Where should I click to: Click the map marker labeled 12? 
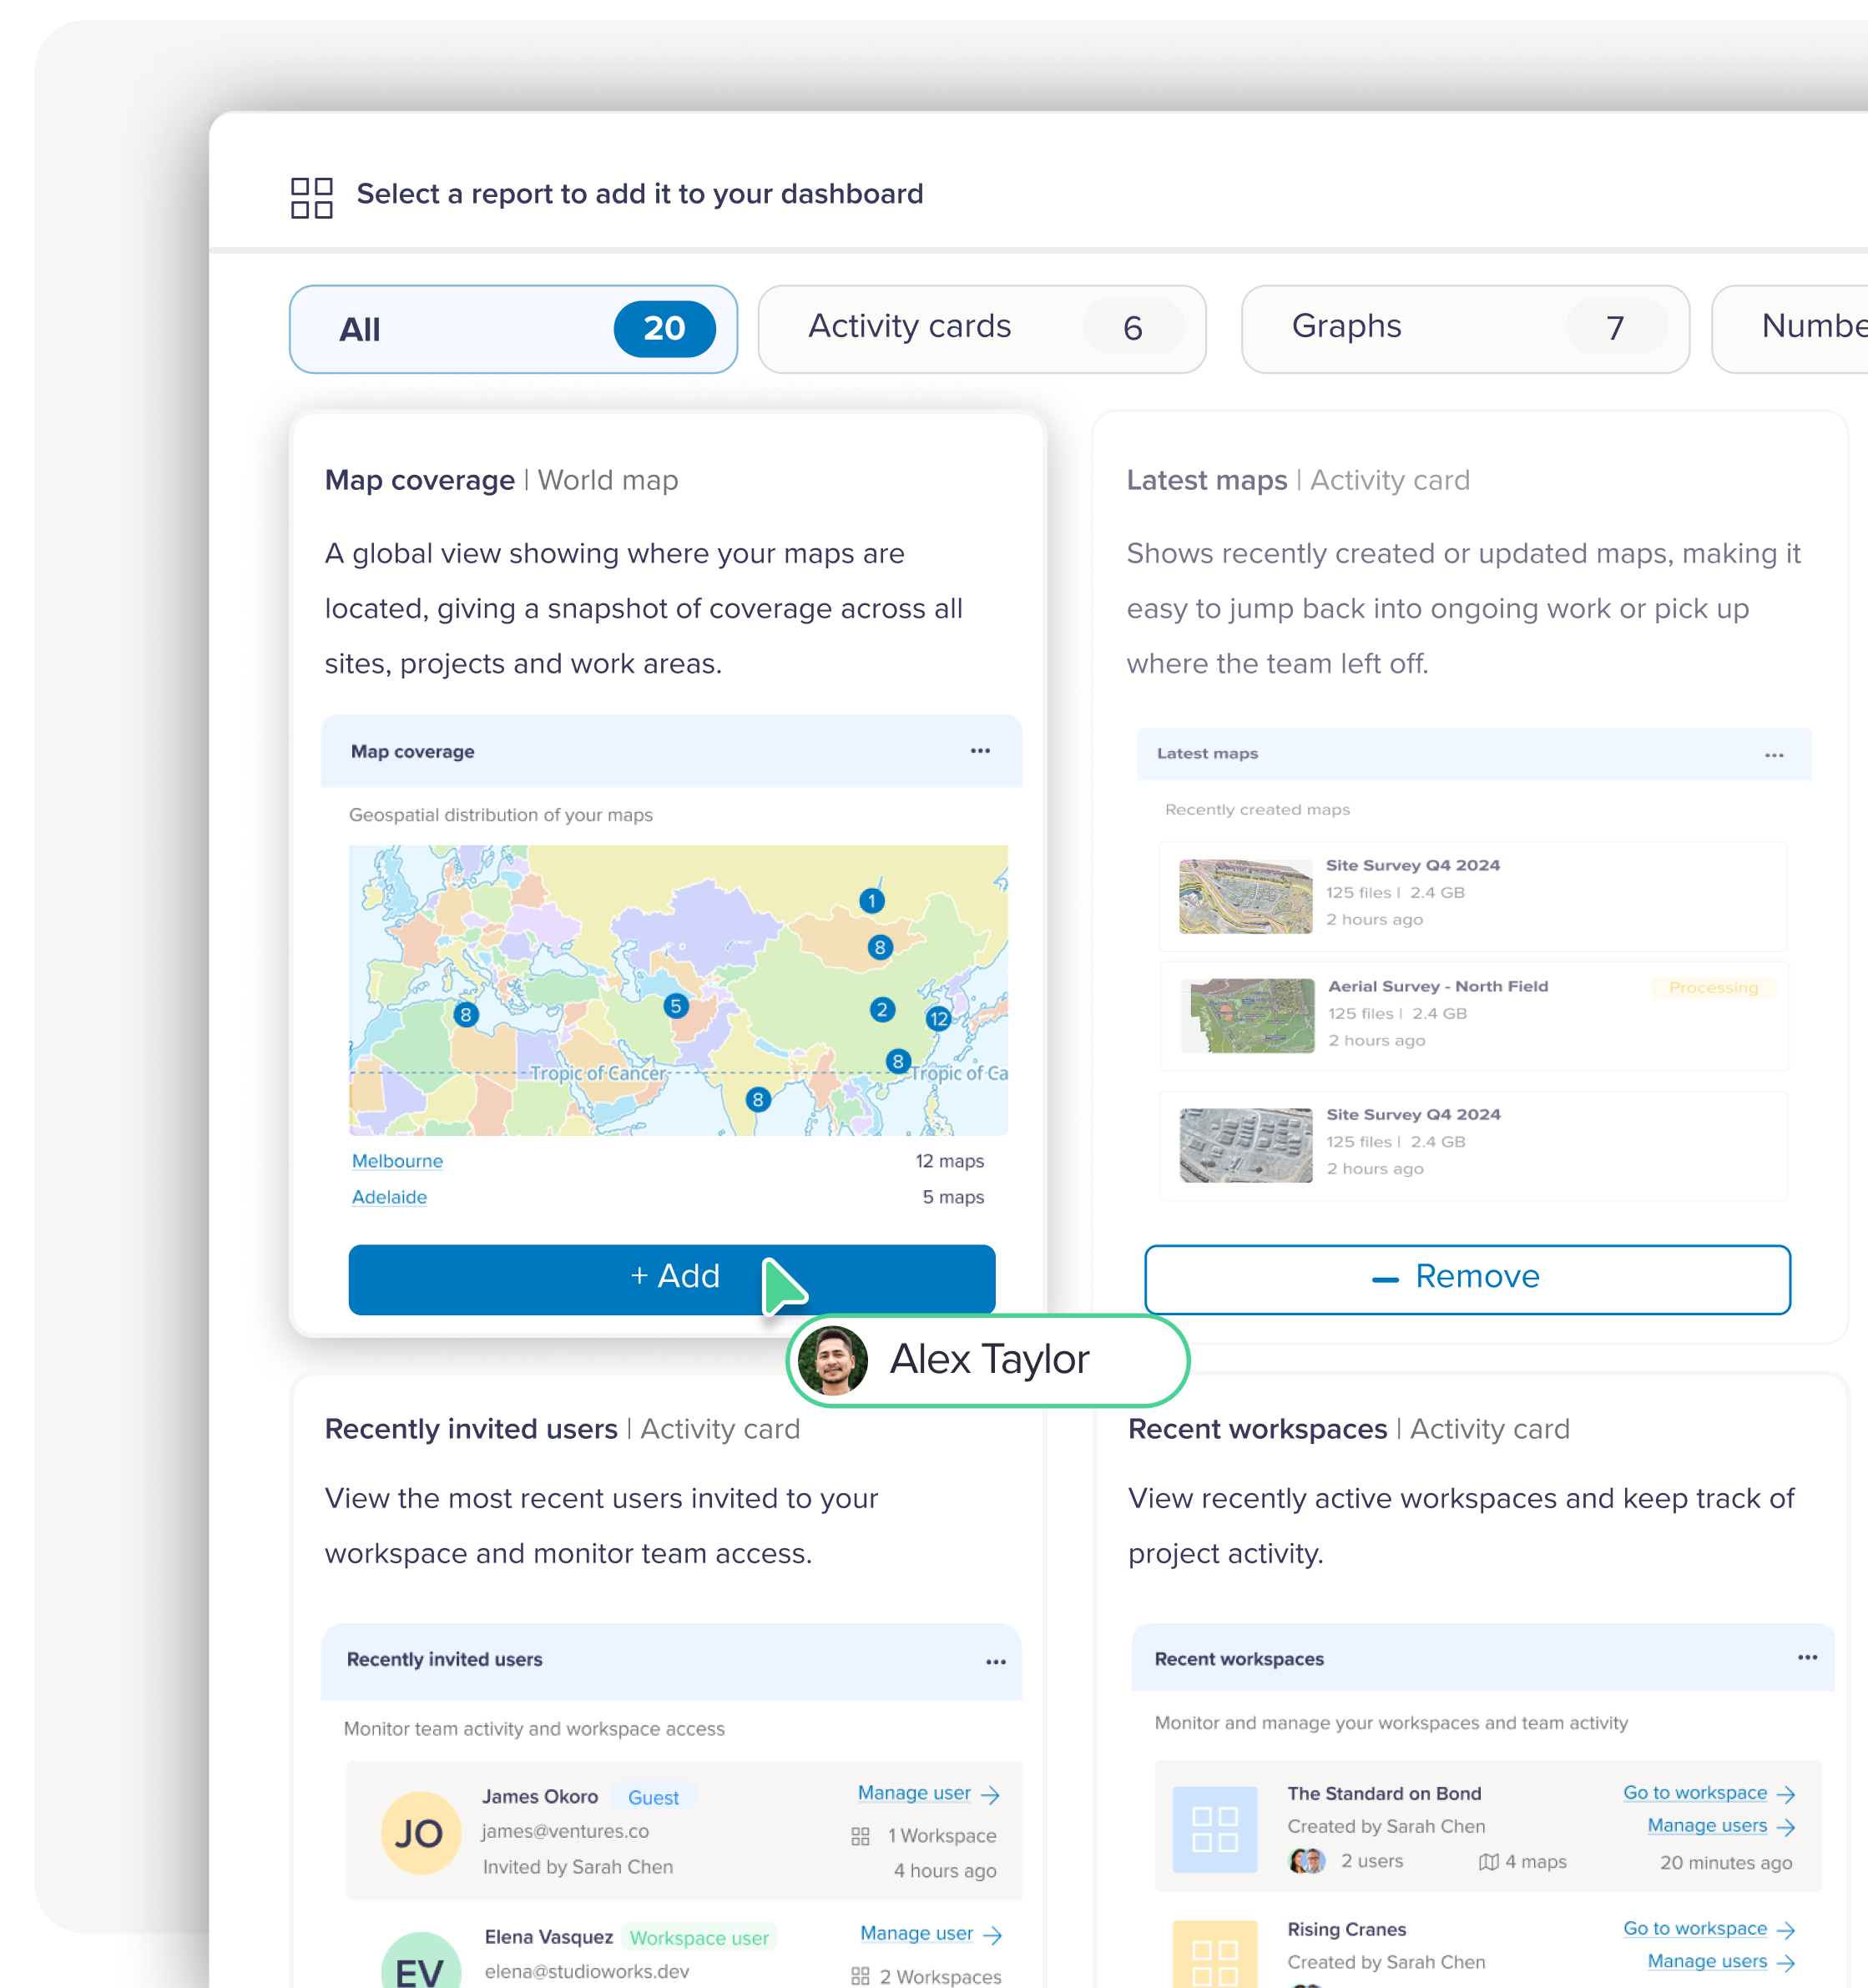tap(937, 1019)
